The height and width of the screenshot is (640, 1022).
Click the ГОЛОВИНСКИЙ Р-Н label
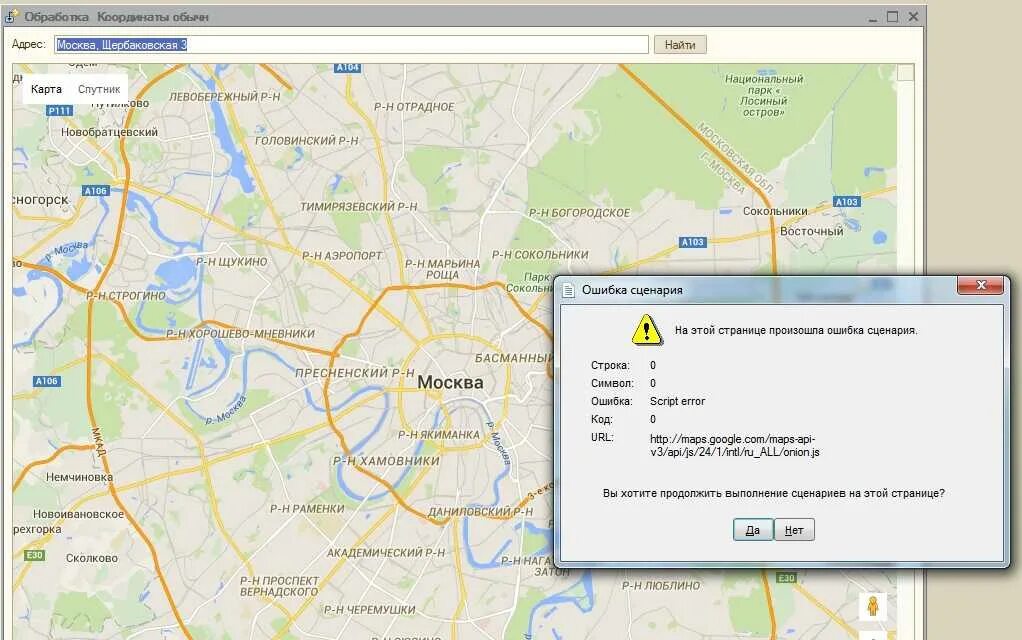pos(306,141)
